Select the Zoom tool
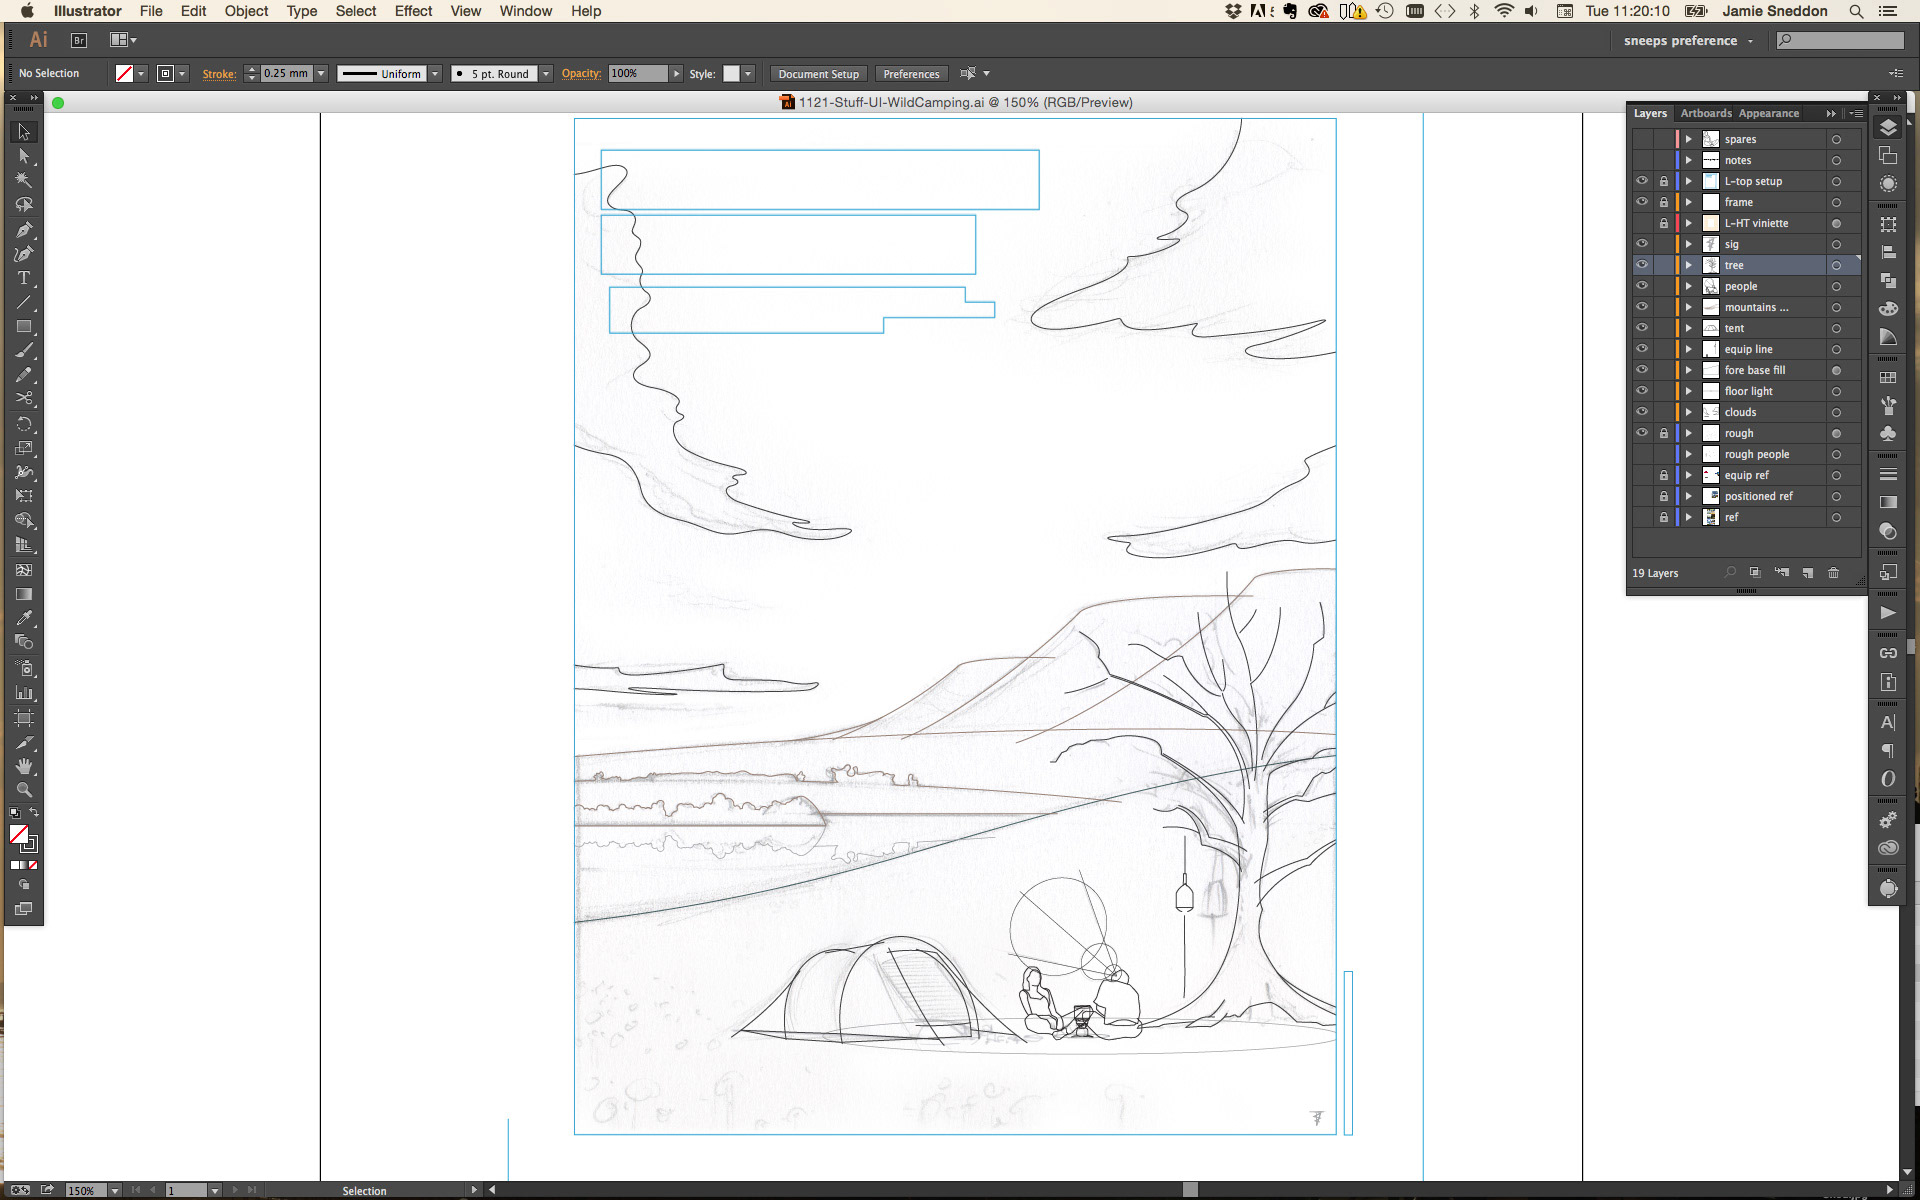1920x1200 pixels. [24, 790]
